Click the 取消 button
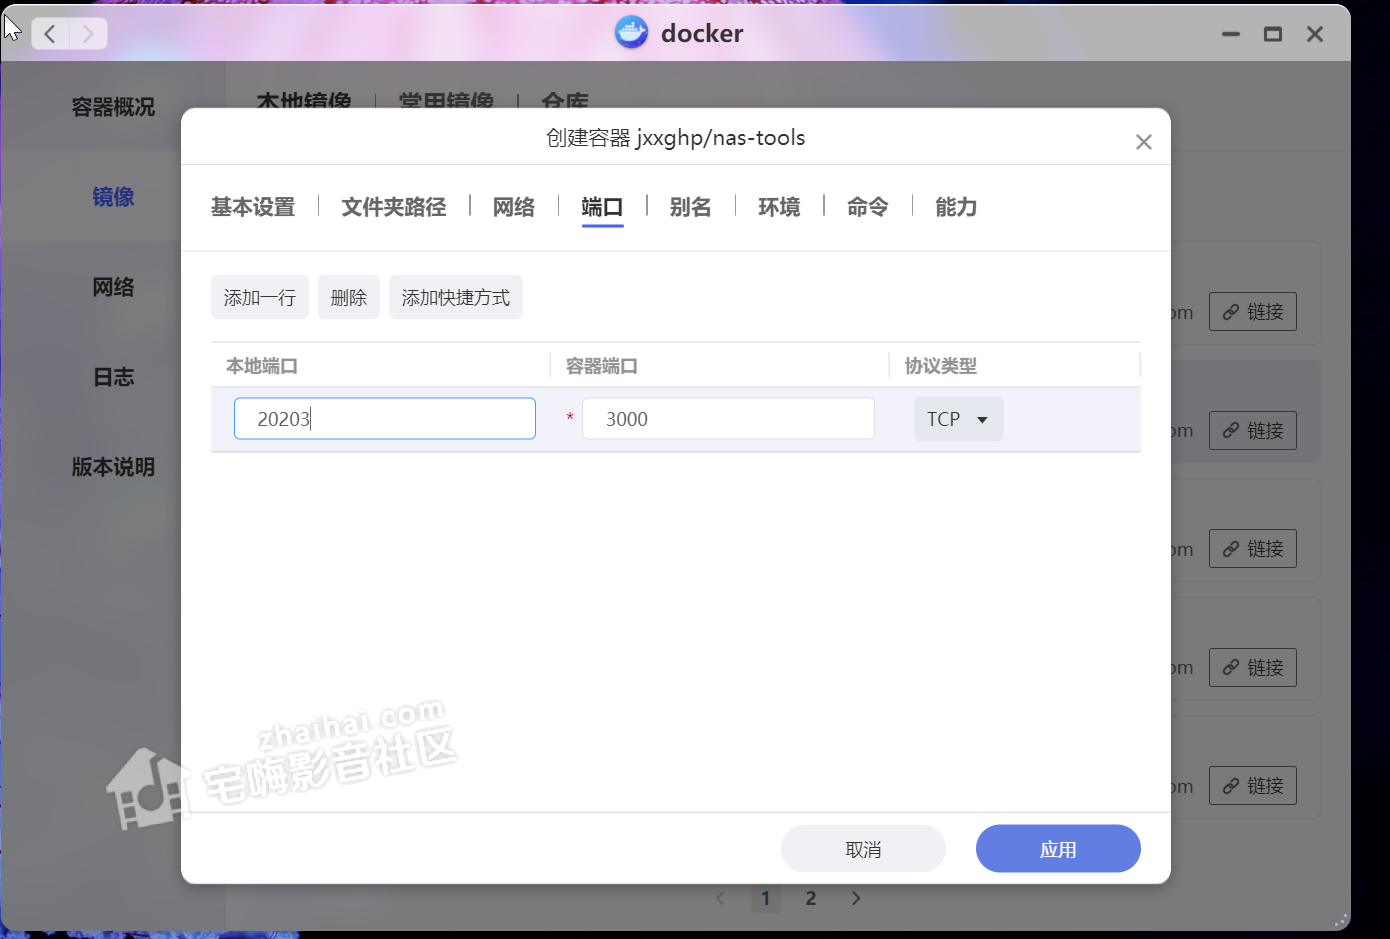The height and width of the screenshot is (939, 1390). pos(863,849)
